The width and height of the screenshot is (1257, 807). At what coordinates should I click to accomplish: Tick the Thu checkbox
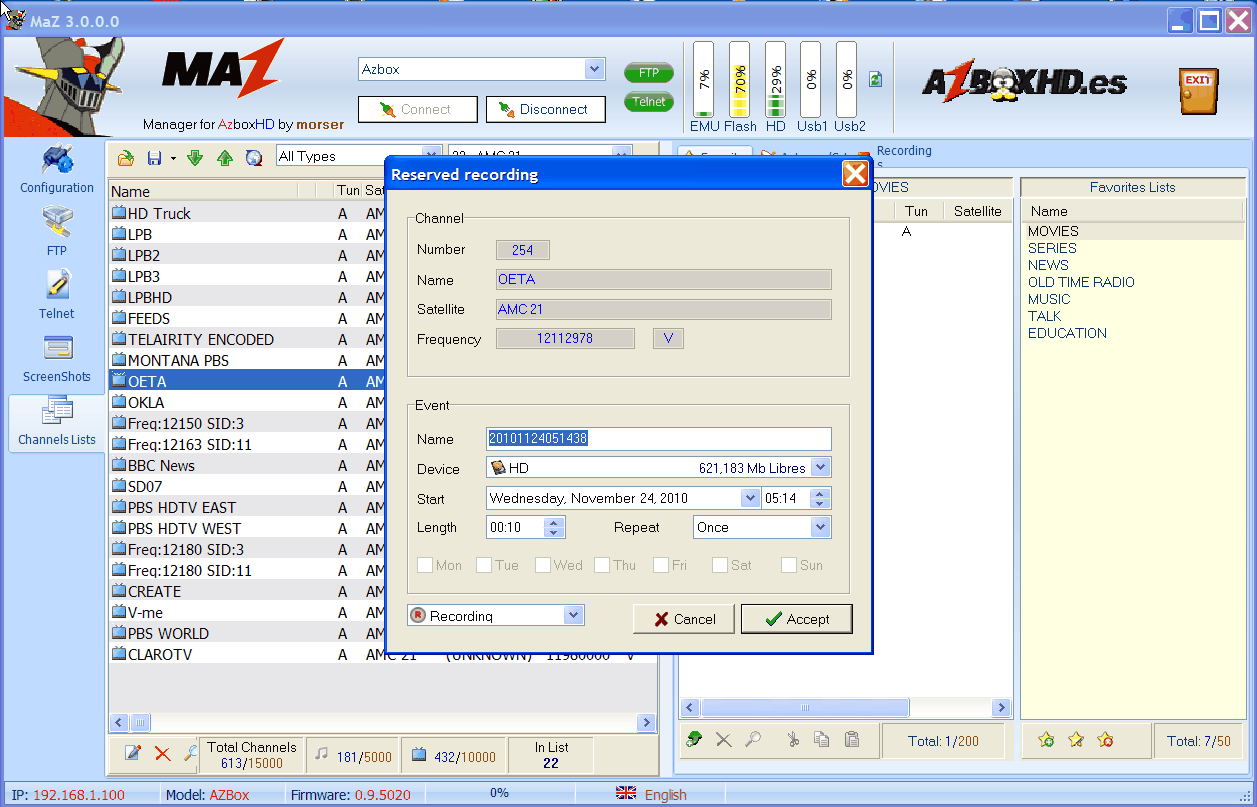tap(602, 565)
